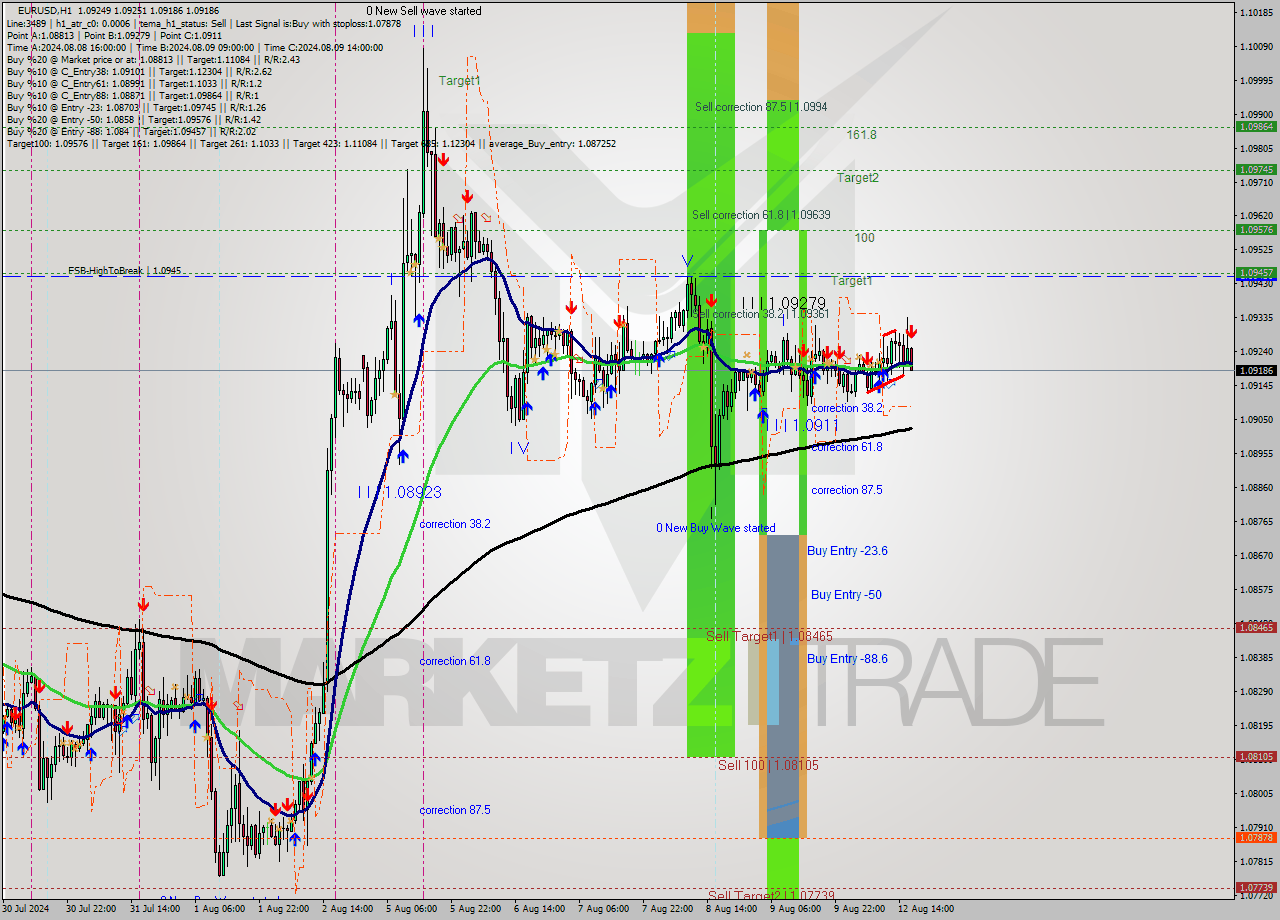Click the 'Buy %10 @ C_Entry61: 1.08991' line
The width and height of the screenshot is (1280, 920).
pos(134,83)
